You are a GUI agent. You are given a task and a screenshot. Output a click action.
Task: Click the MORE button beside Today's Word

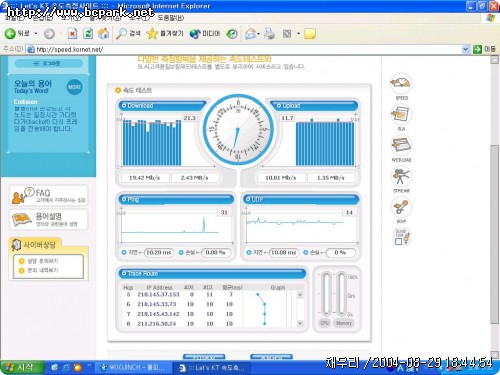74,87
